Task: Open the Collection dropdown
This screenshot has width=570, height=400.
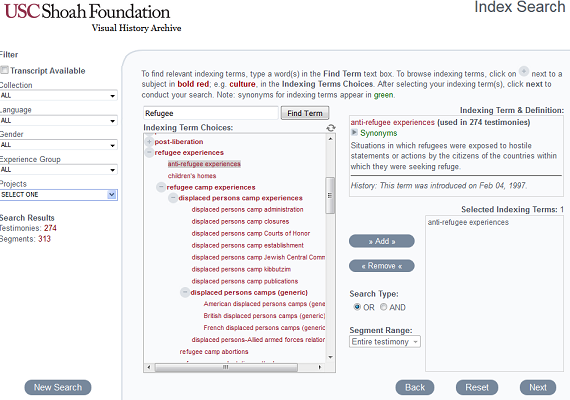Action: point(58,96)
